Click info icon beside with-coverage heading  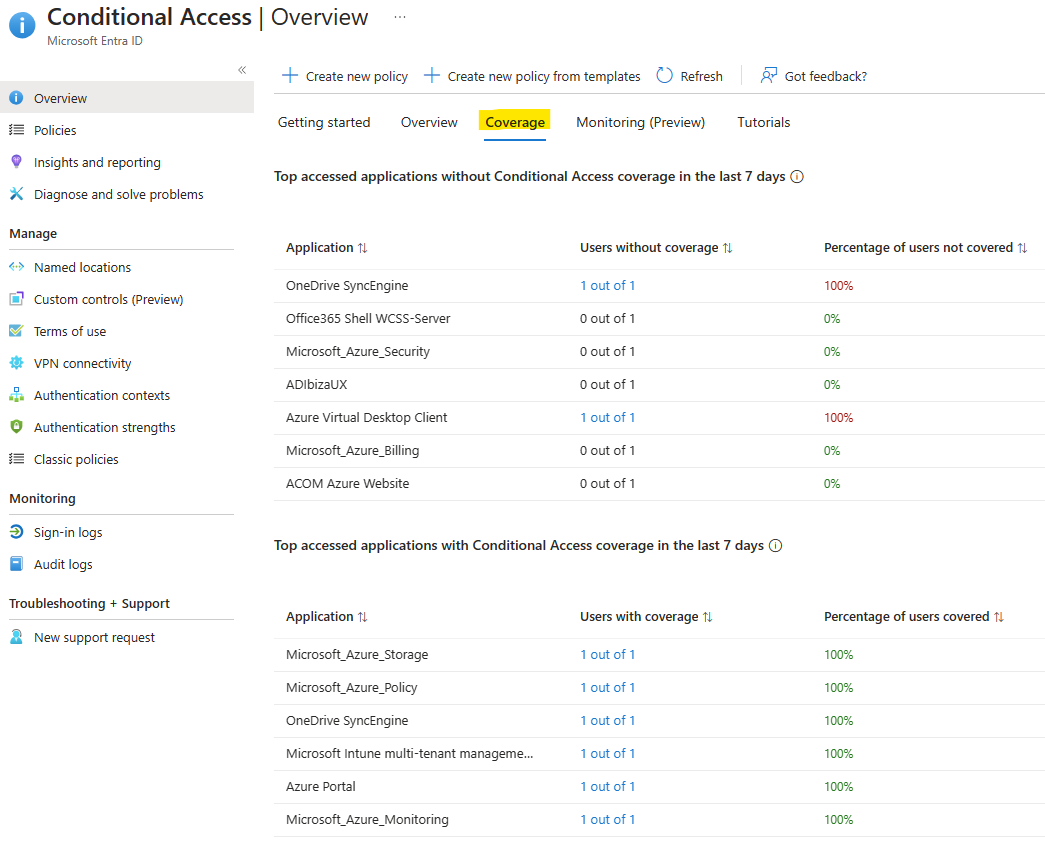[775, 546]
